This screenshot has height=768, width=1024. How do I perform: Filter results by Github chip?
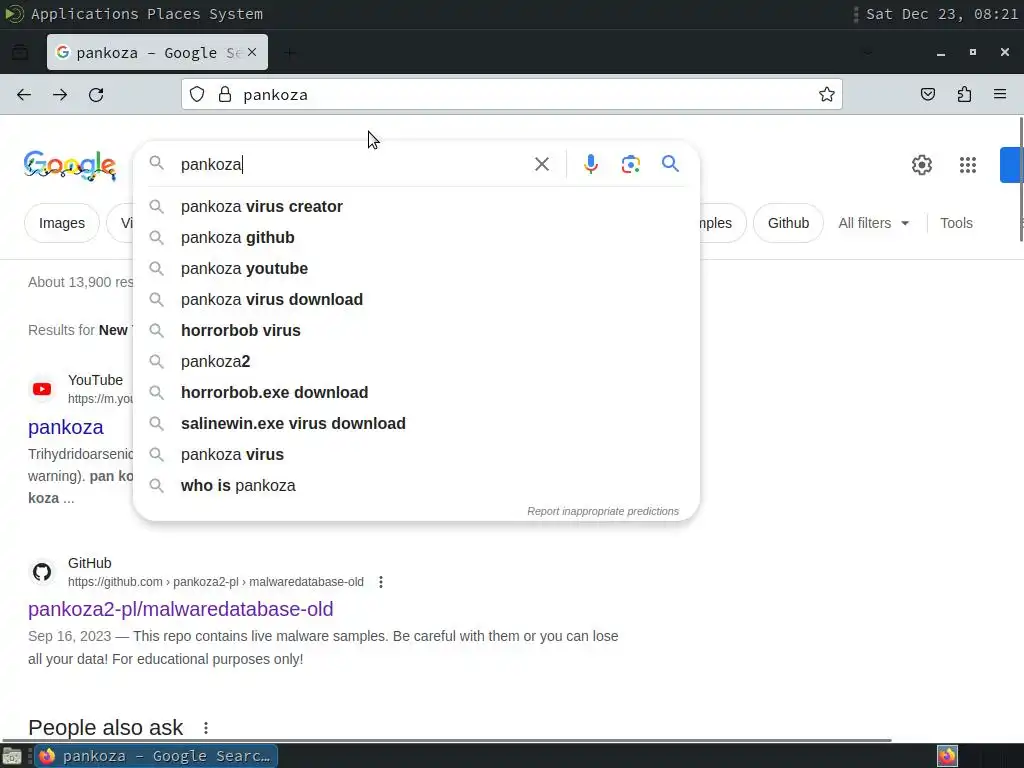[788, 223]
